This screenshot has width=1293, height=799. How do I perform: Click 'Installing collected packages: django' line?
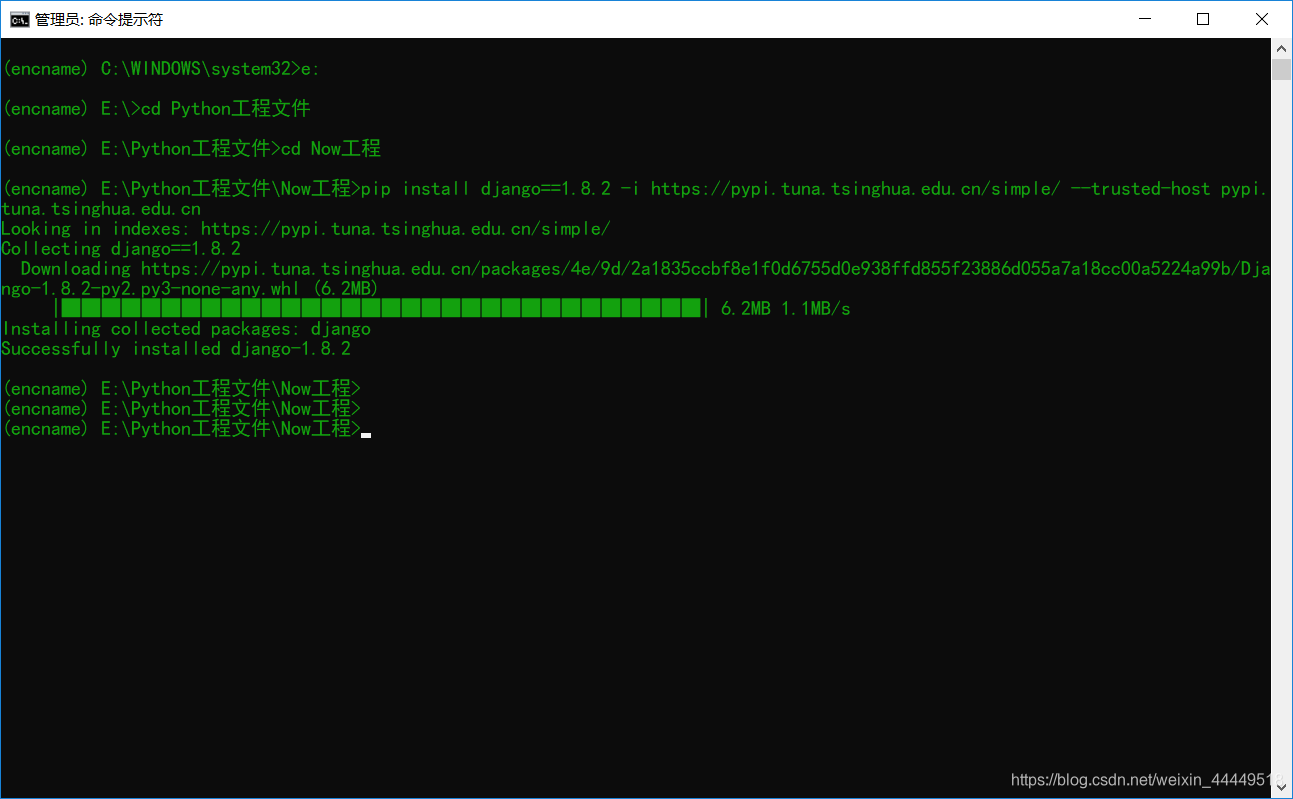tap(186, 328)
